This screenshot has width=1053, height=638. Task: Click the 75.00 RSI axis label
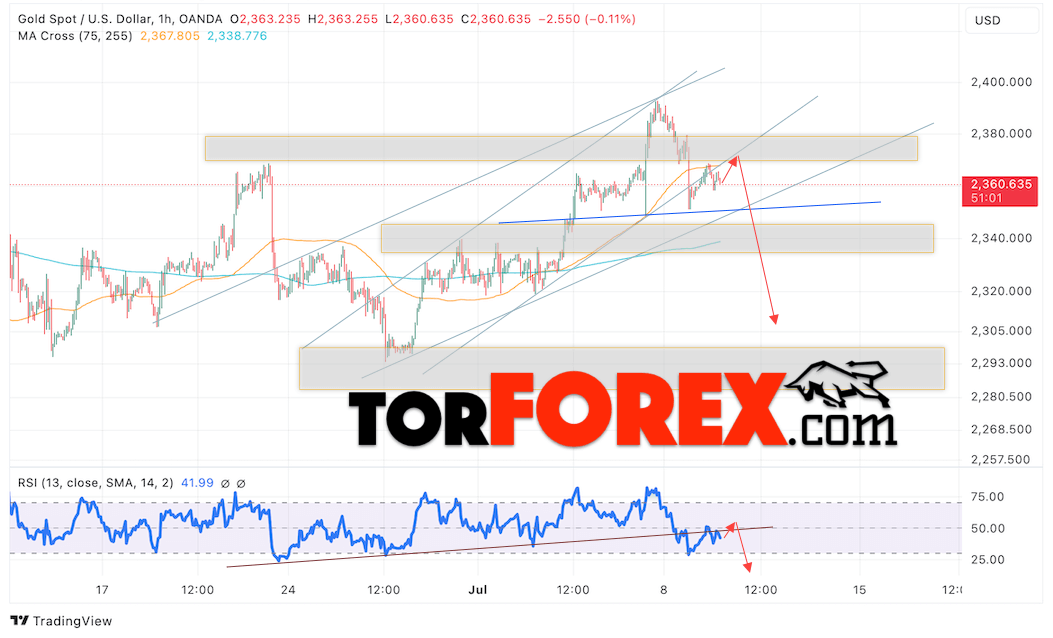pyautogui.click(x=988, y=497)
